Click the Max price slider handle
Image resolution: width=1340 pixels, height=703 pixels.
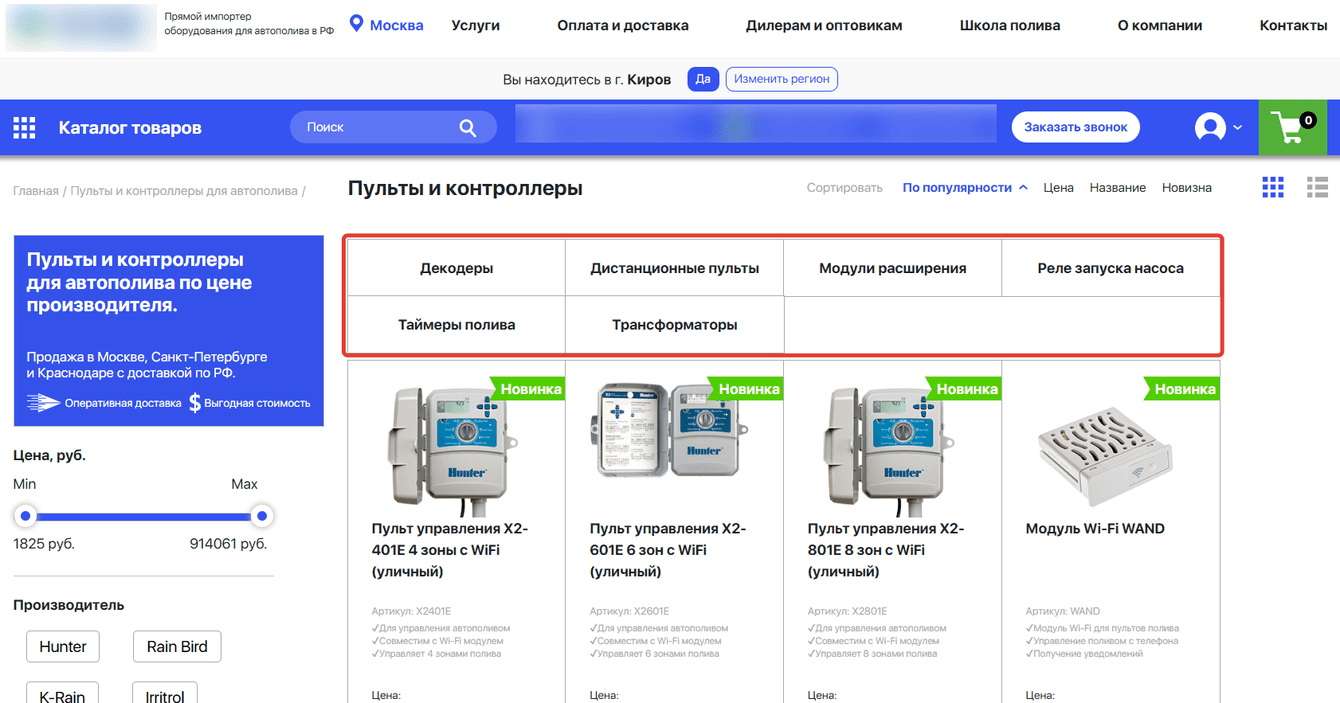click(262, 517)
